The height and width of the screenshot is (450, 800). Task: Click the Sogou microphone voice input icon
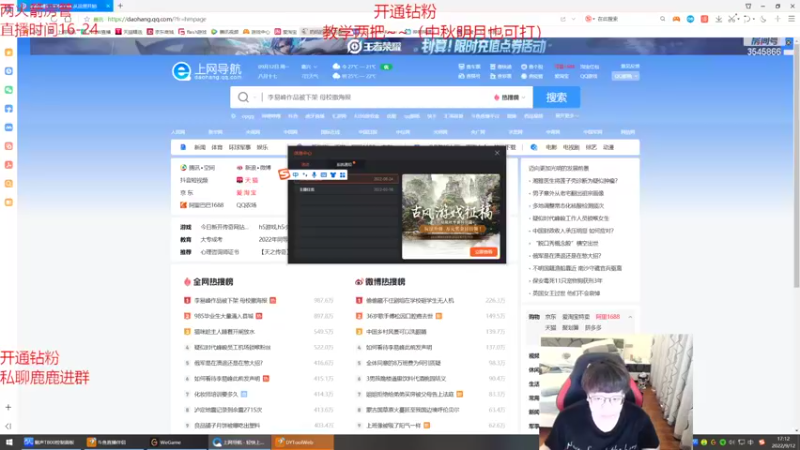coord(314,175)
